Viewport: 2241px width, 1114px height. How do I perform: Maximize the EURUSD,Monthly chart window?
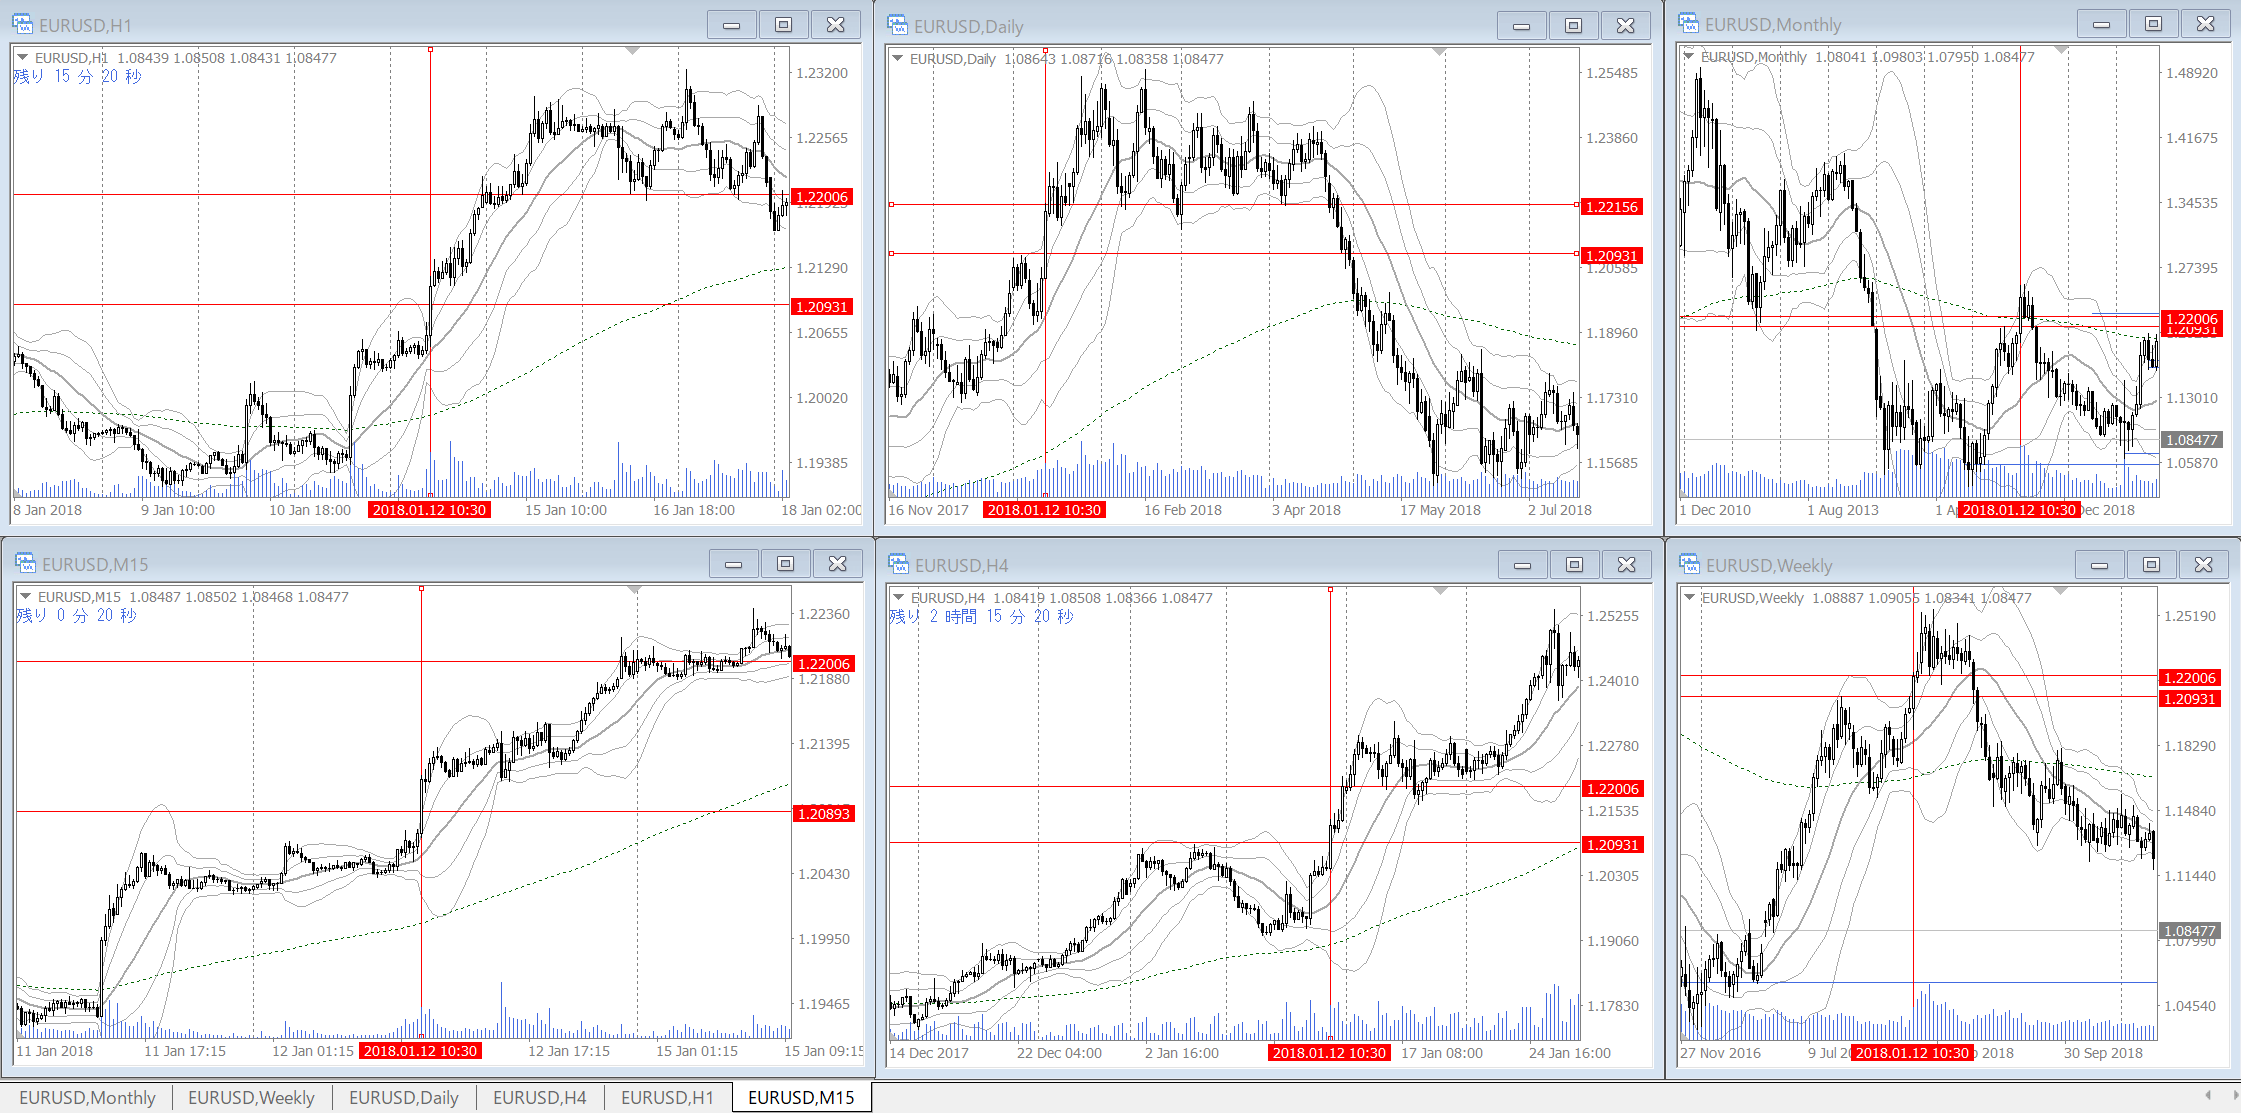click(2154, 24)
